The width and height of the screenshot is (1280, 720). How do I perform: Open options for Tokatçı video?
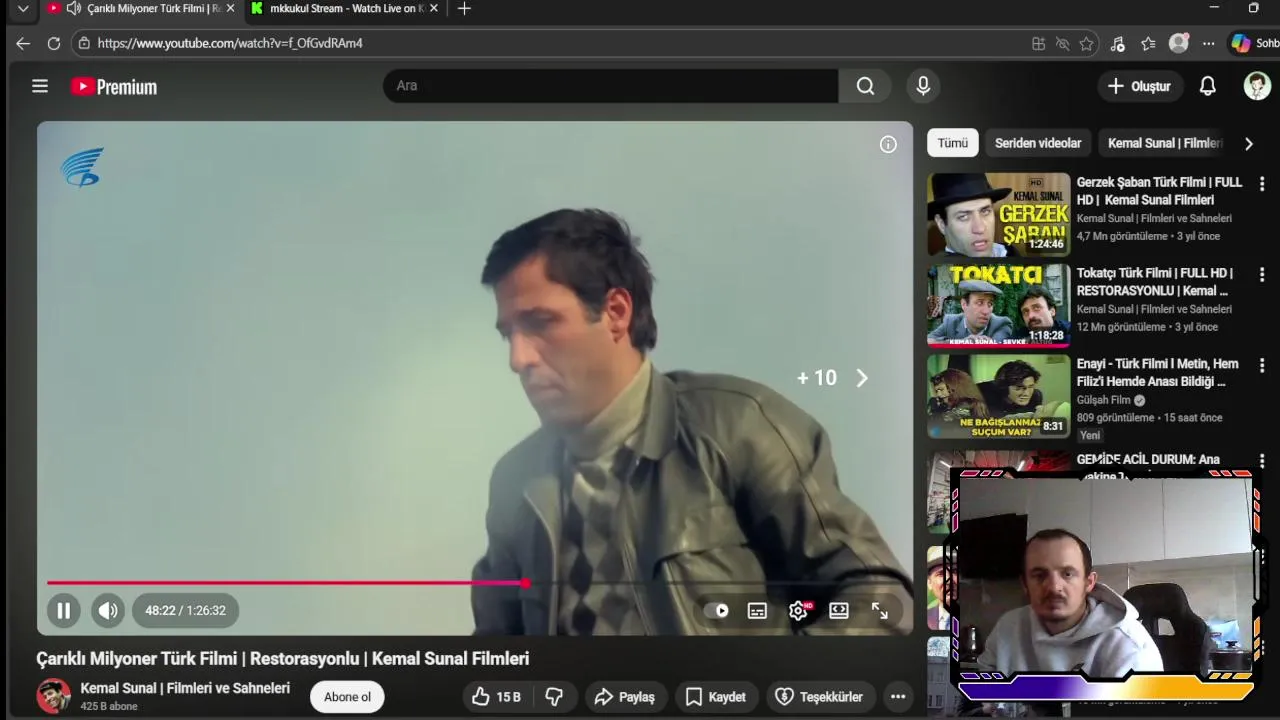(1262, 274)
